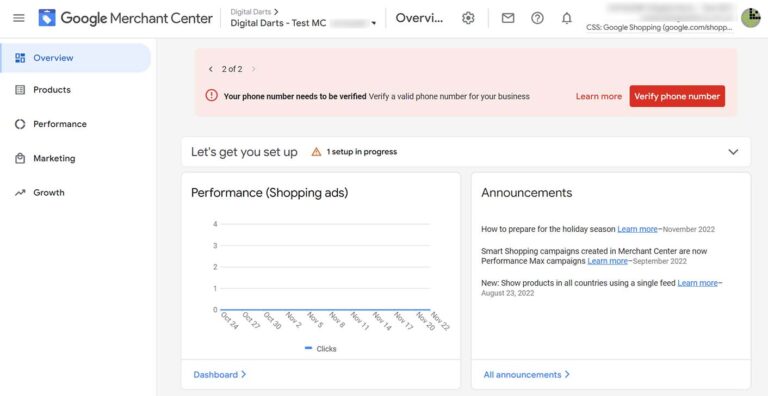Select Overview in the sidebar
The width and height of the screenshot is (768, 396).
[x=75, y=58]
